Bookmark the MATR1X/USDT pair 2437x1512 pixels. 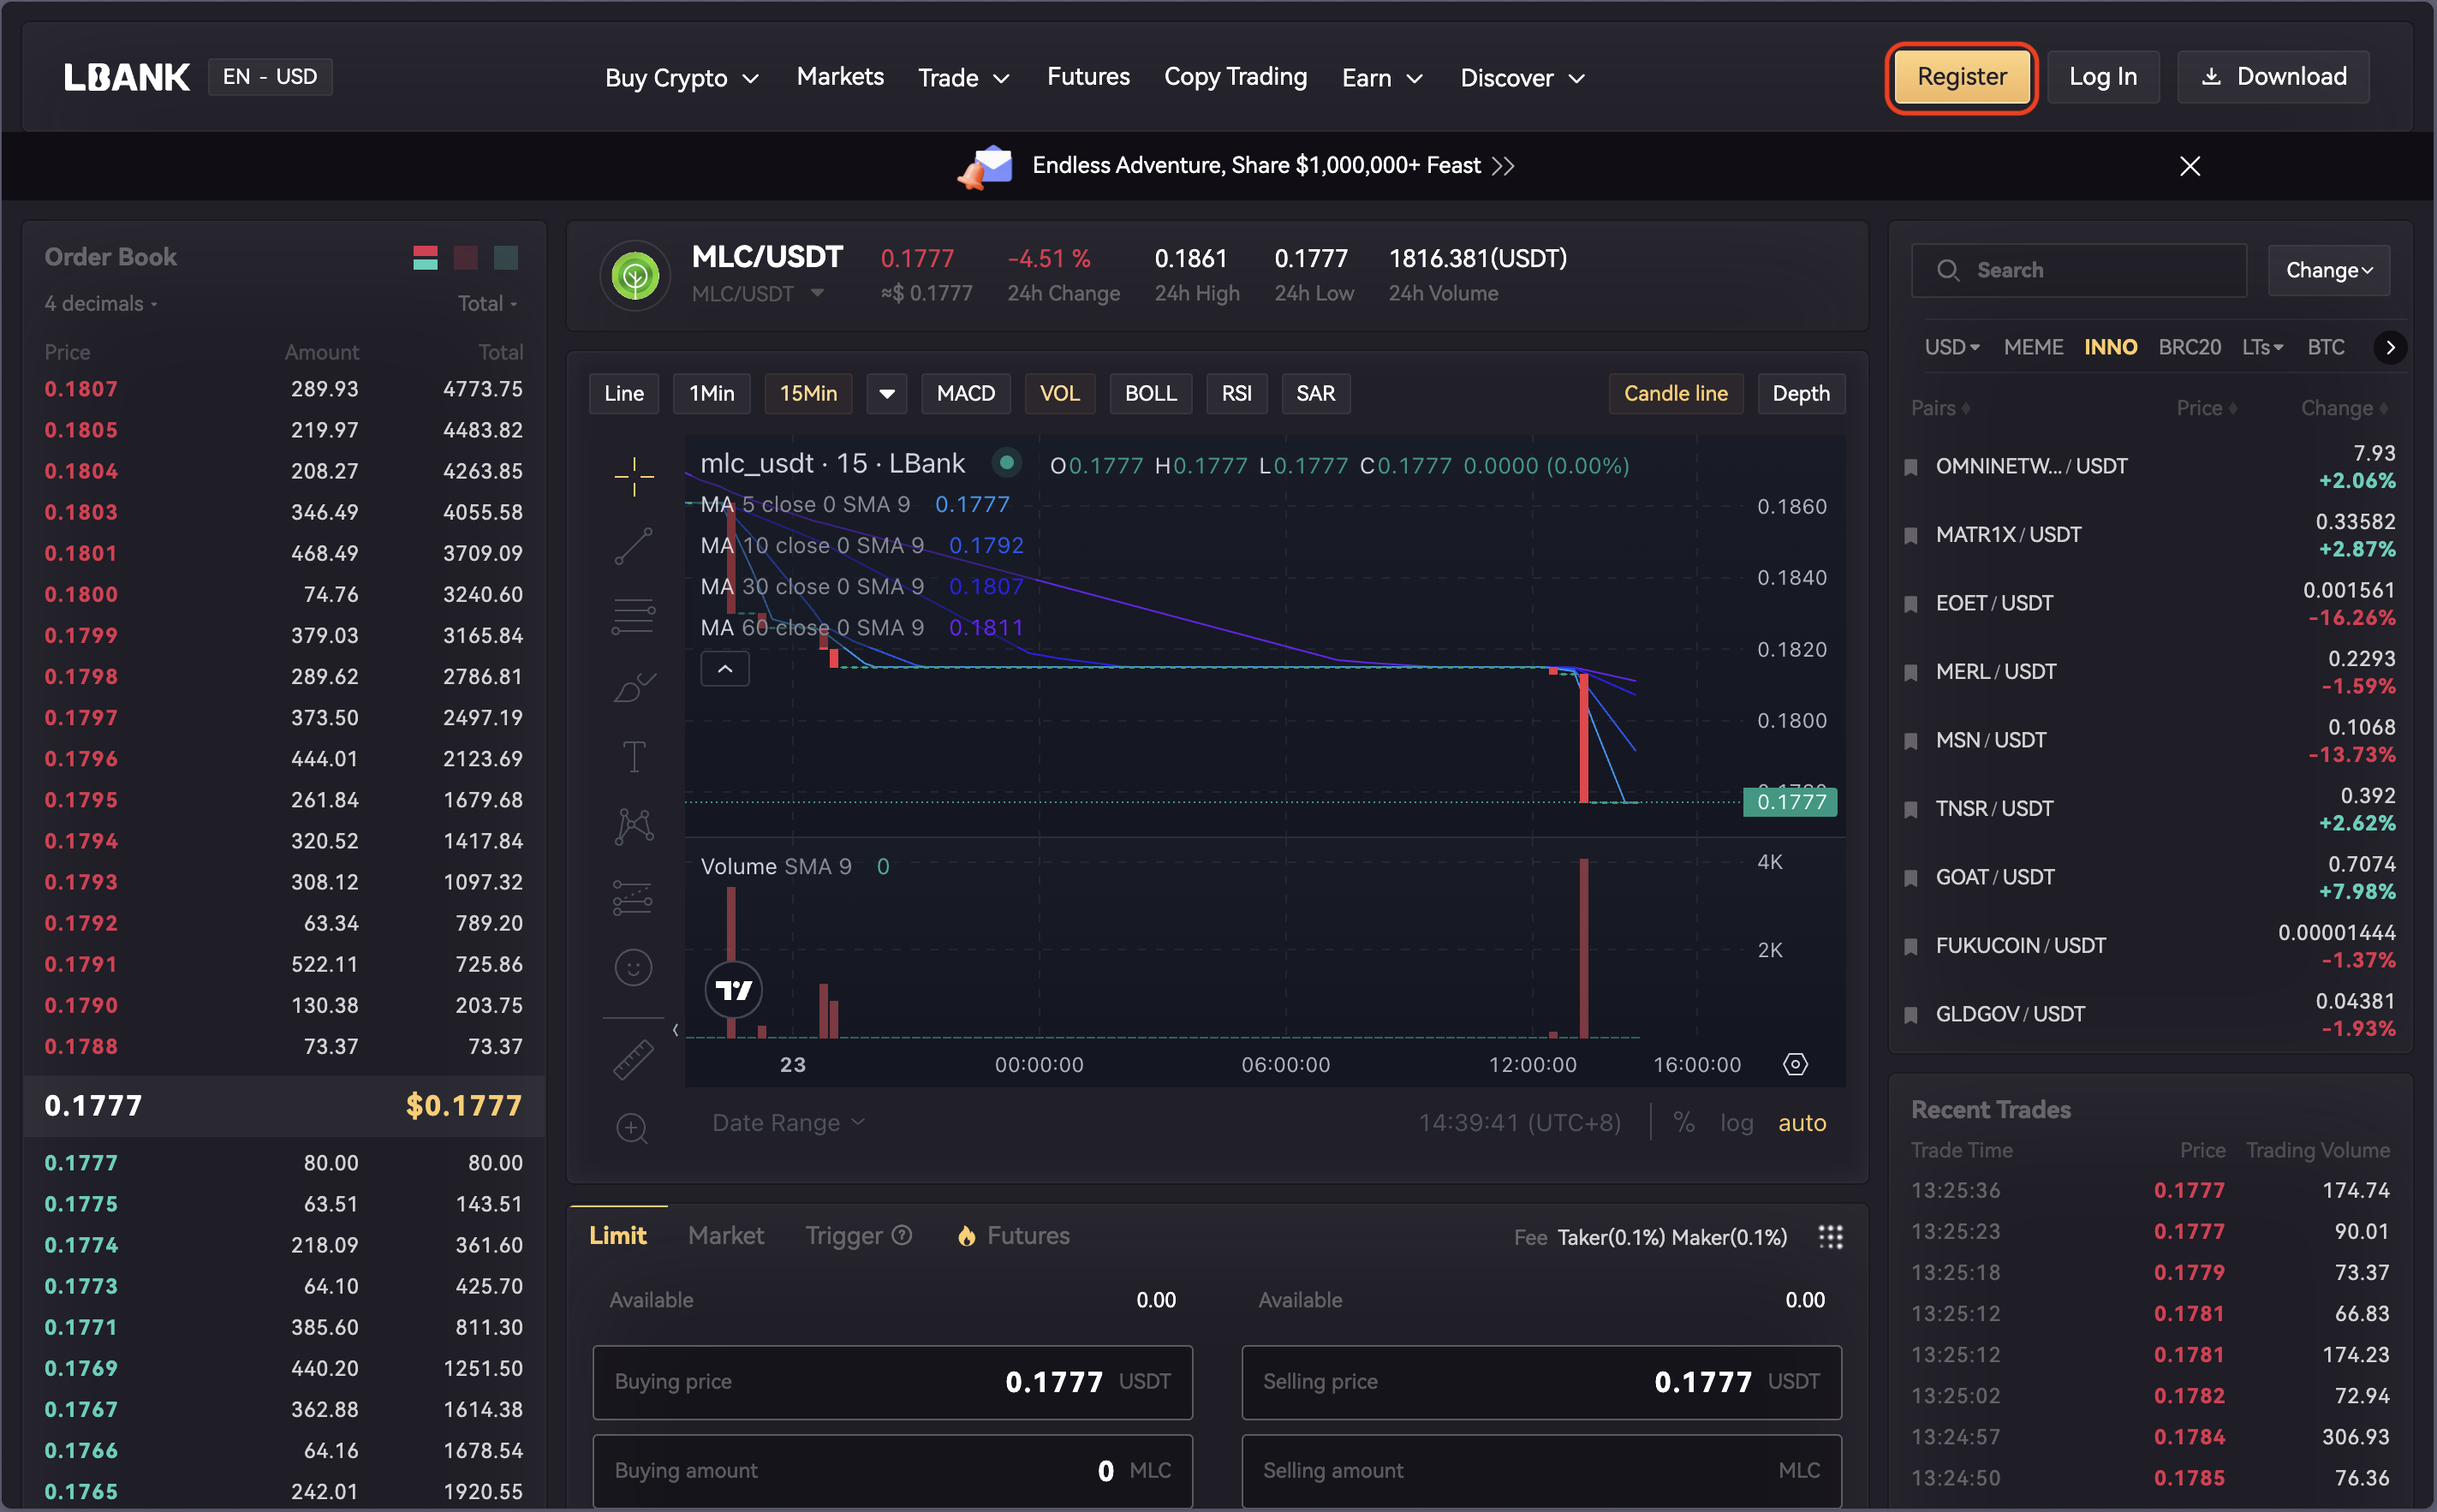pyautogui.click(x=1911, y=536)
